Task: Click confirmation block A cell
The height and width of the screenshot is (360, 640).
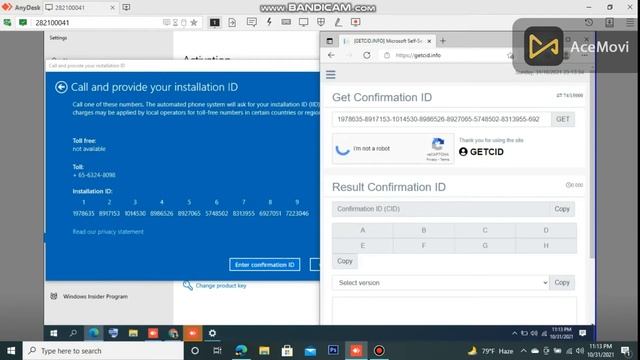Action: [362, 230]
